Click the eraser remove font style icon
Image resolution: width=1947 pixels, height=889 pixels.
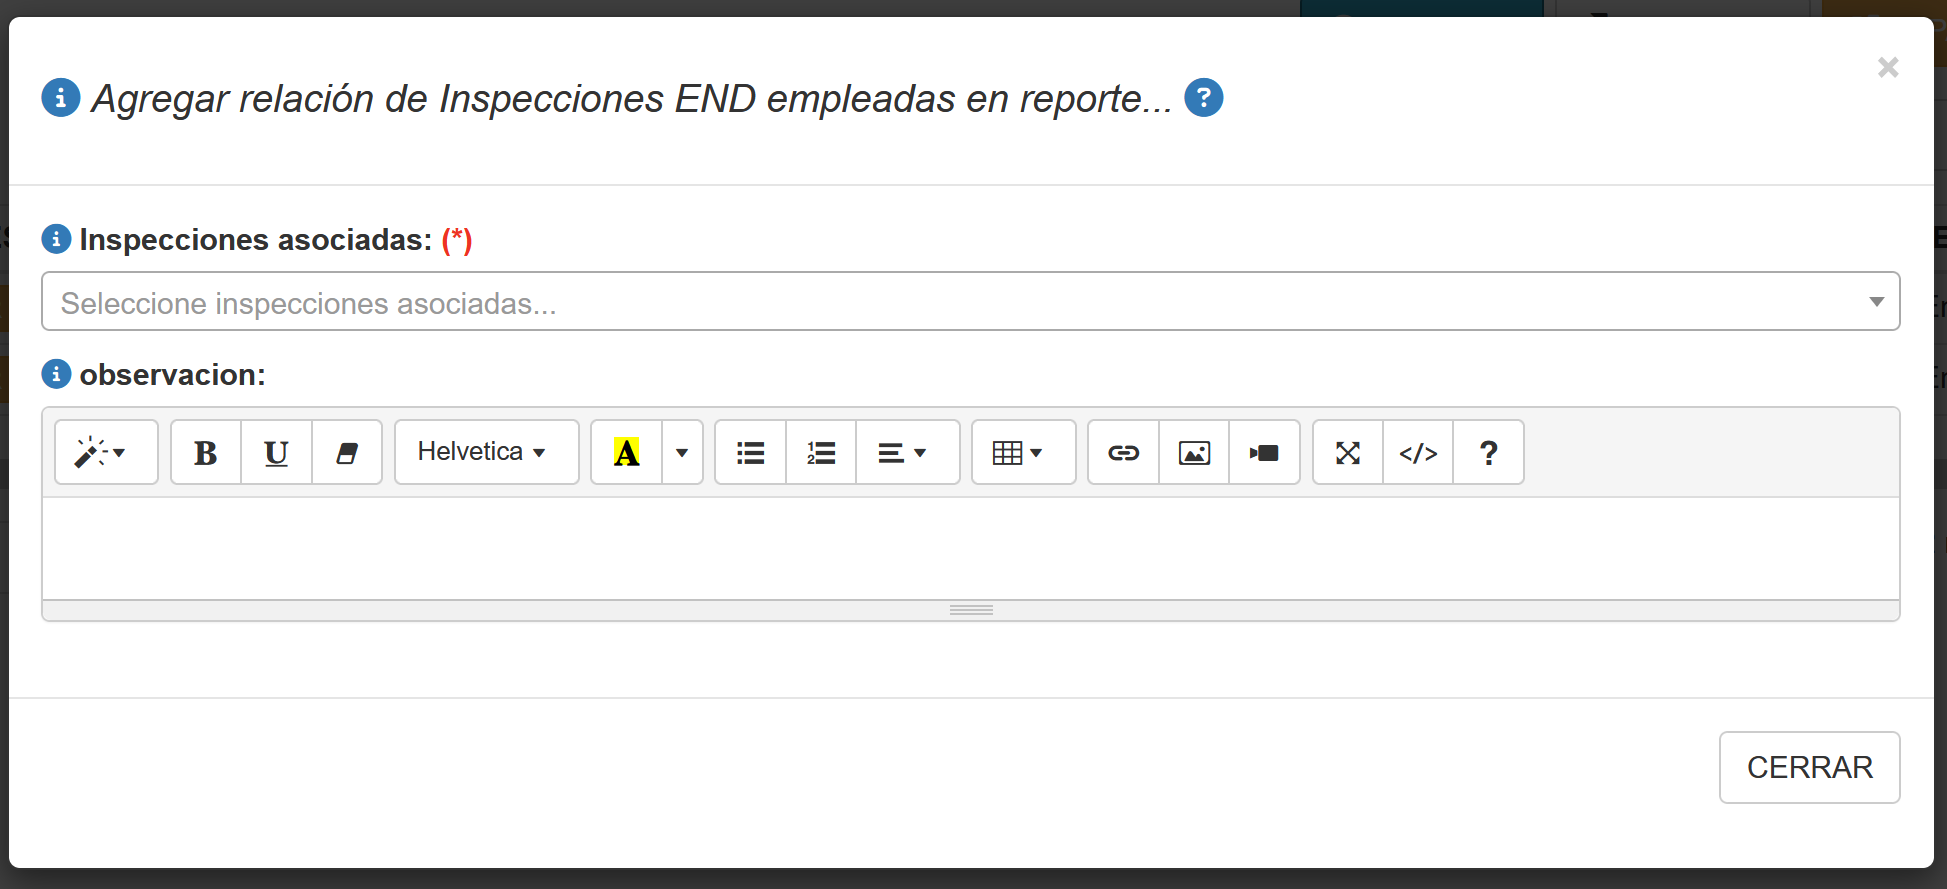[347, 453]
